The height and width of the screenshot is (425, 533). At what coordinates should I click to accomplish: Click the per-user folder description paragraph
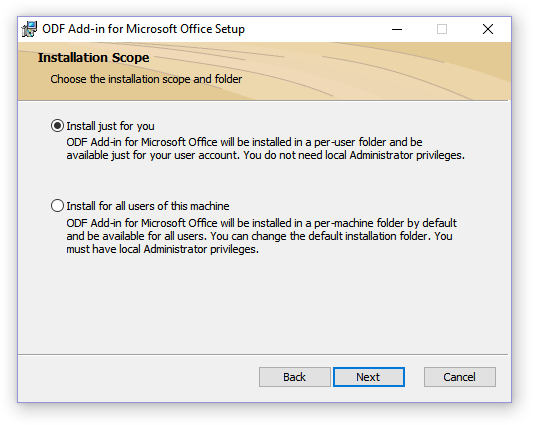(x=265, y=149)
